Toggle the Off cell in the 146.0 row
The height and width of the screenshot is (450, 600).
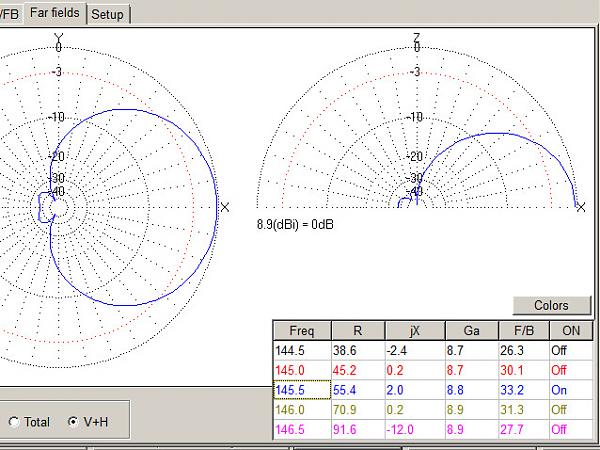[x=571, y=410]
